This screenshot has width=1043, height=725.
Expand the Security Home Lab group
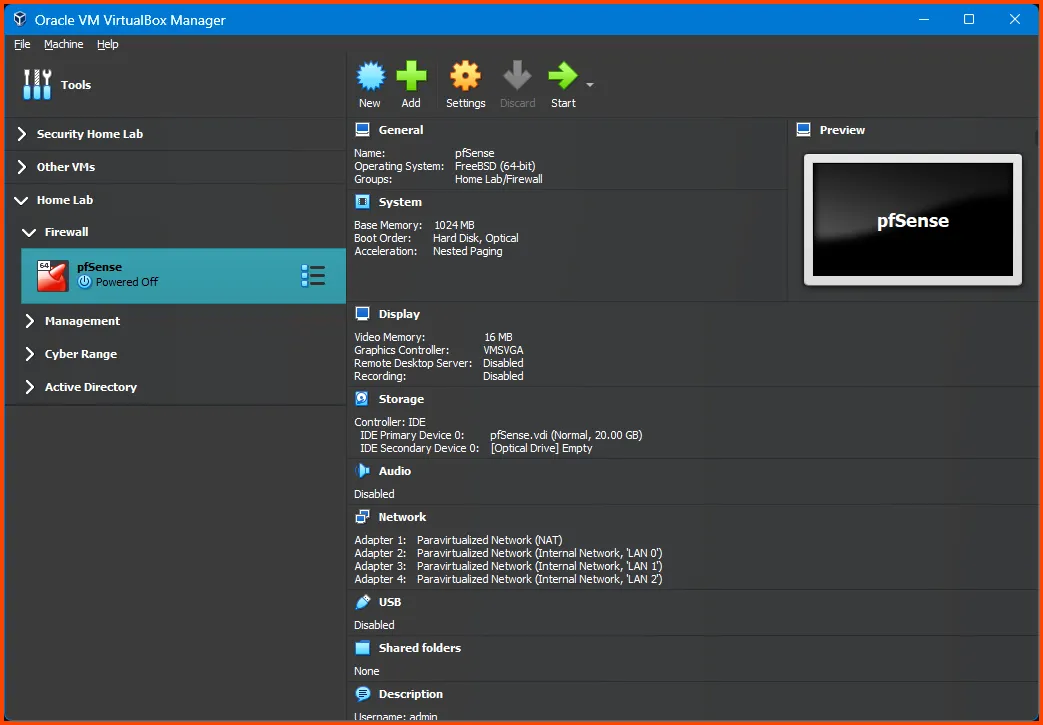point(22,134)
